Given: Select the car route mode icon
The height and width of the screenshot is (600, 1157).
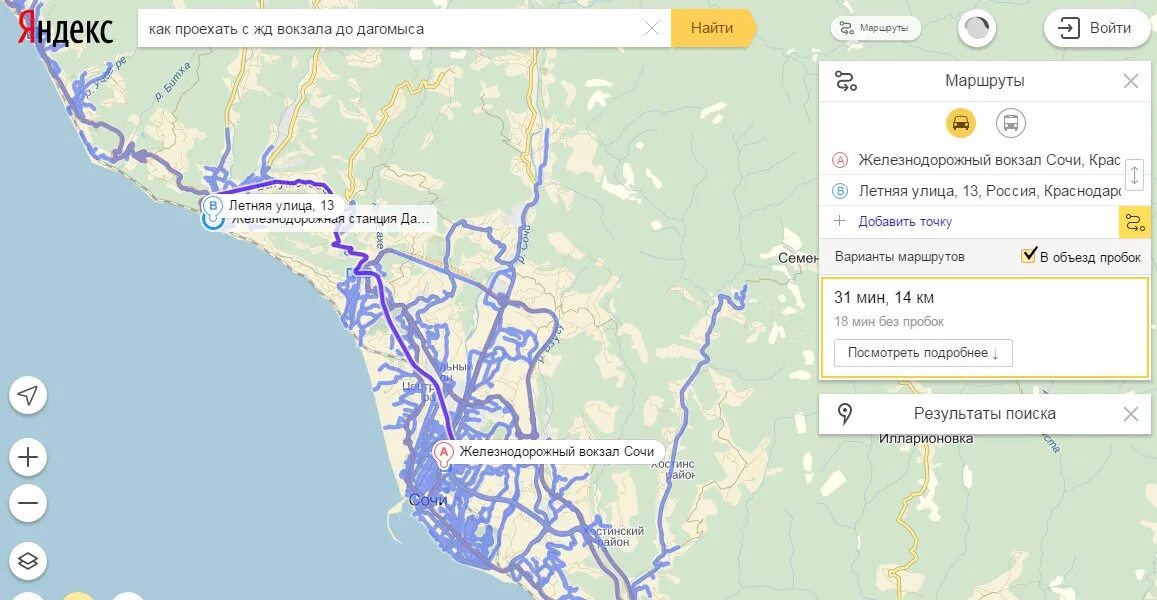Looking at the screenshot, I should click(961, 123).
